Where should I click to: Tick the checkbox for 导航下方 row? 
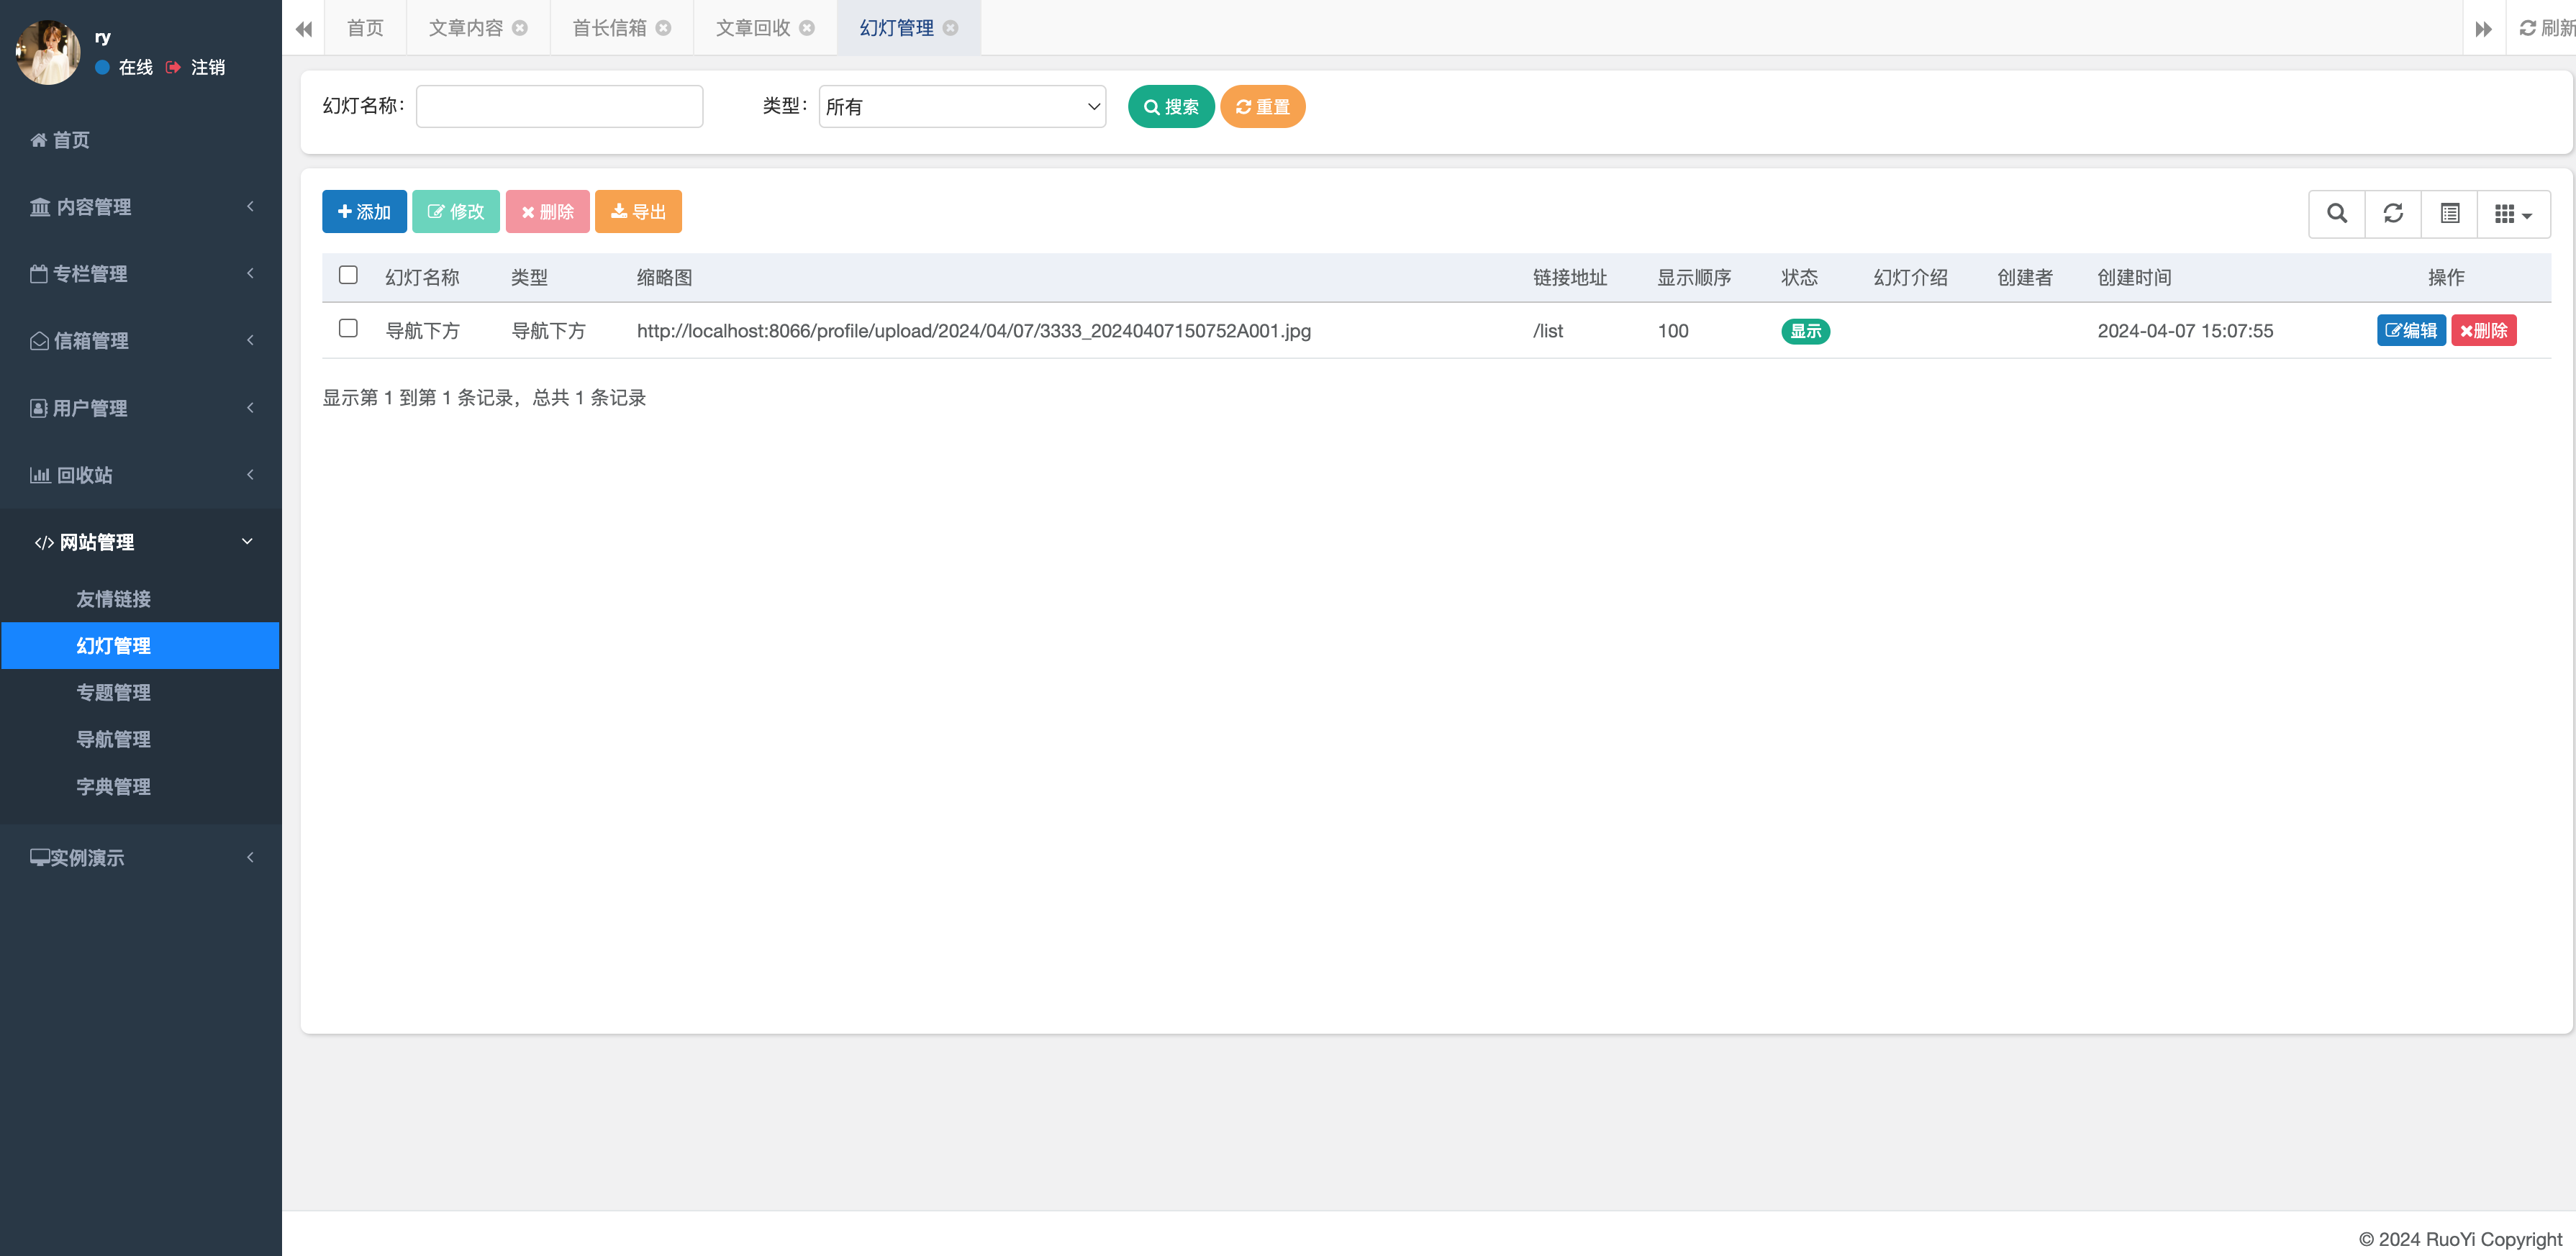click(348, 328)
